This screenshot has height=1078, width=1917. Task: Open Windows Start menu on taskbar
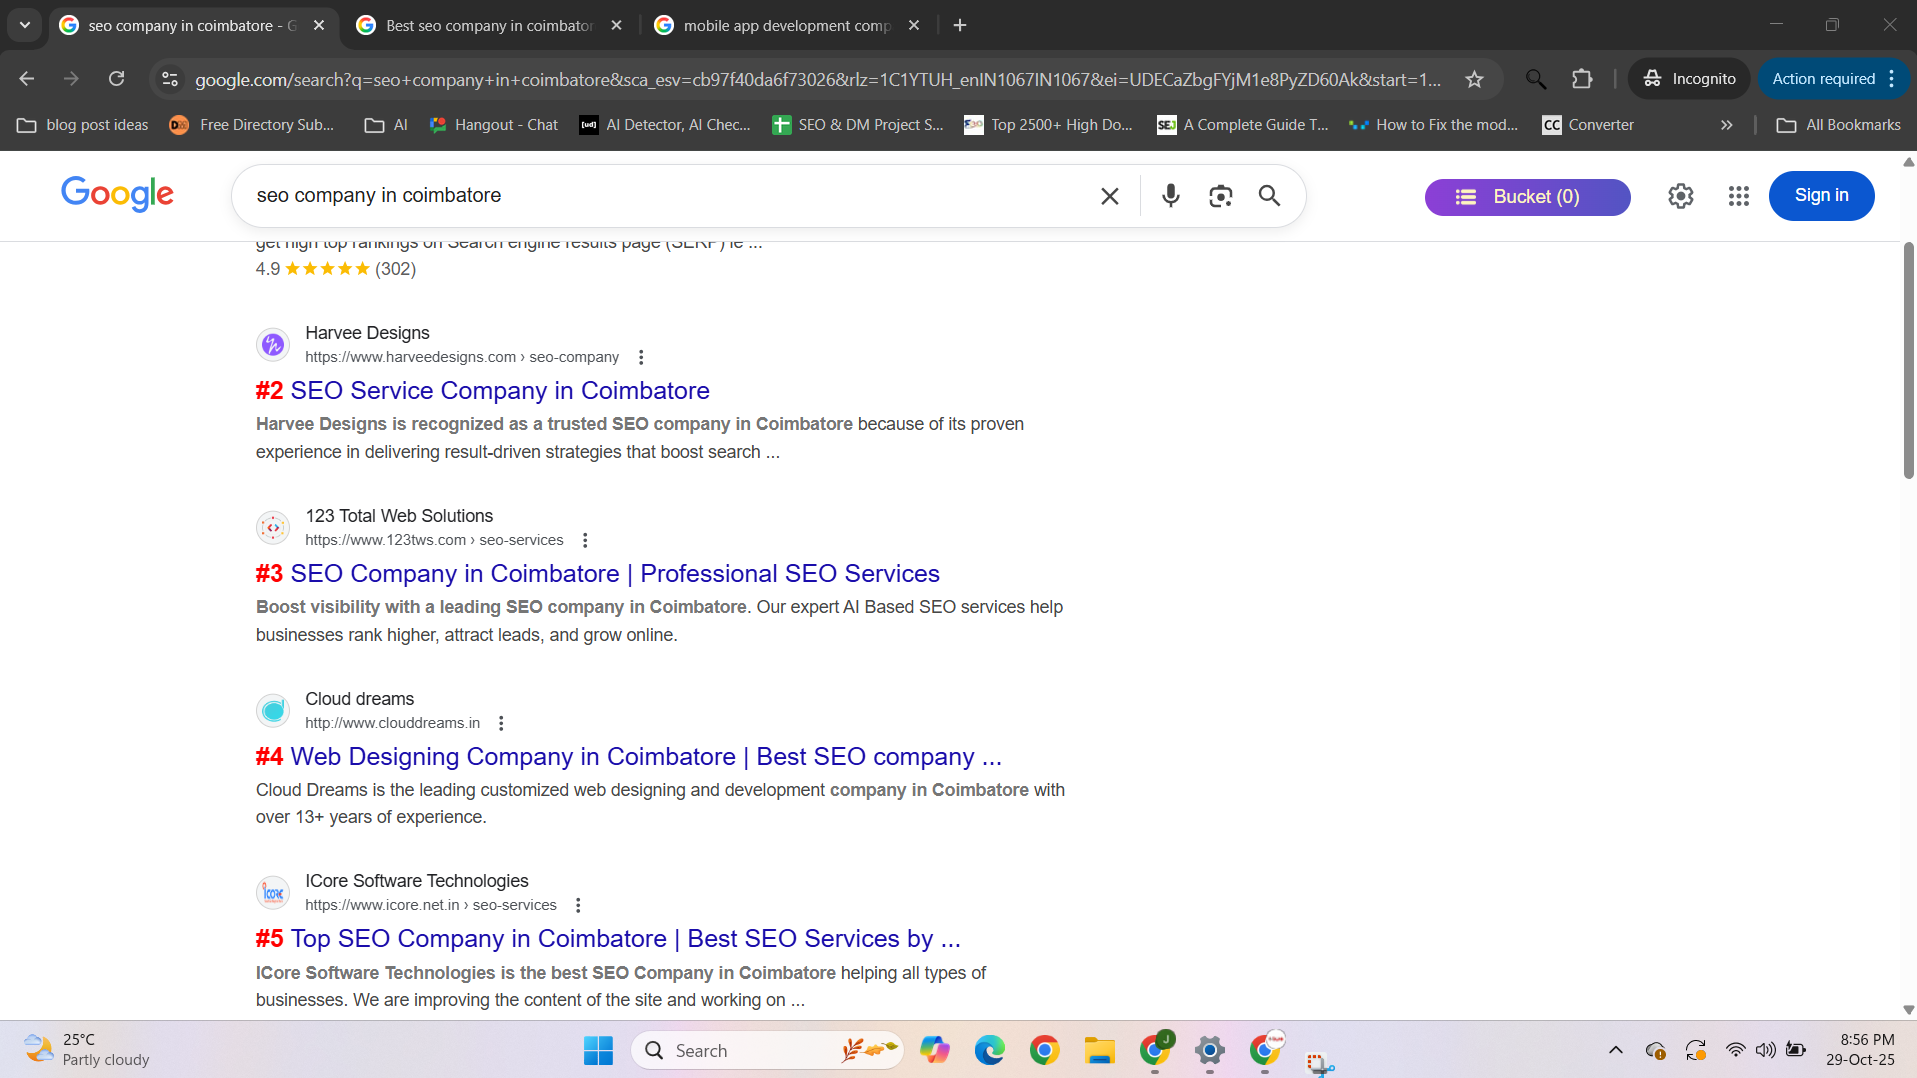click(x=598, y=1050)
